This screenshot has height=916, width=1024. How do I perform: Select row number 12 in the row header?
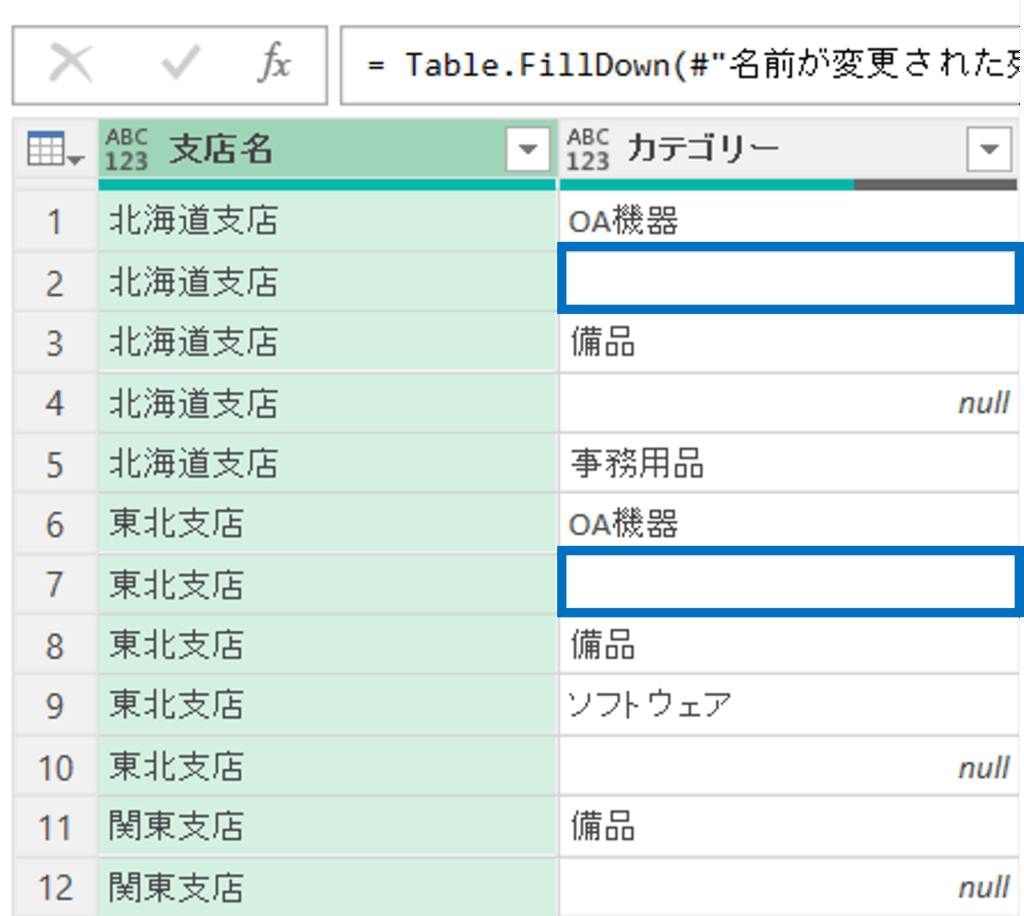(55, 887)
